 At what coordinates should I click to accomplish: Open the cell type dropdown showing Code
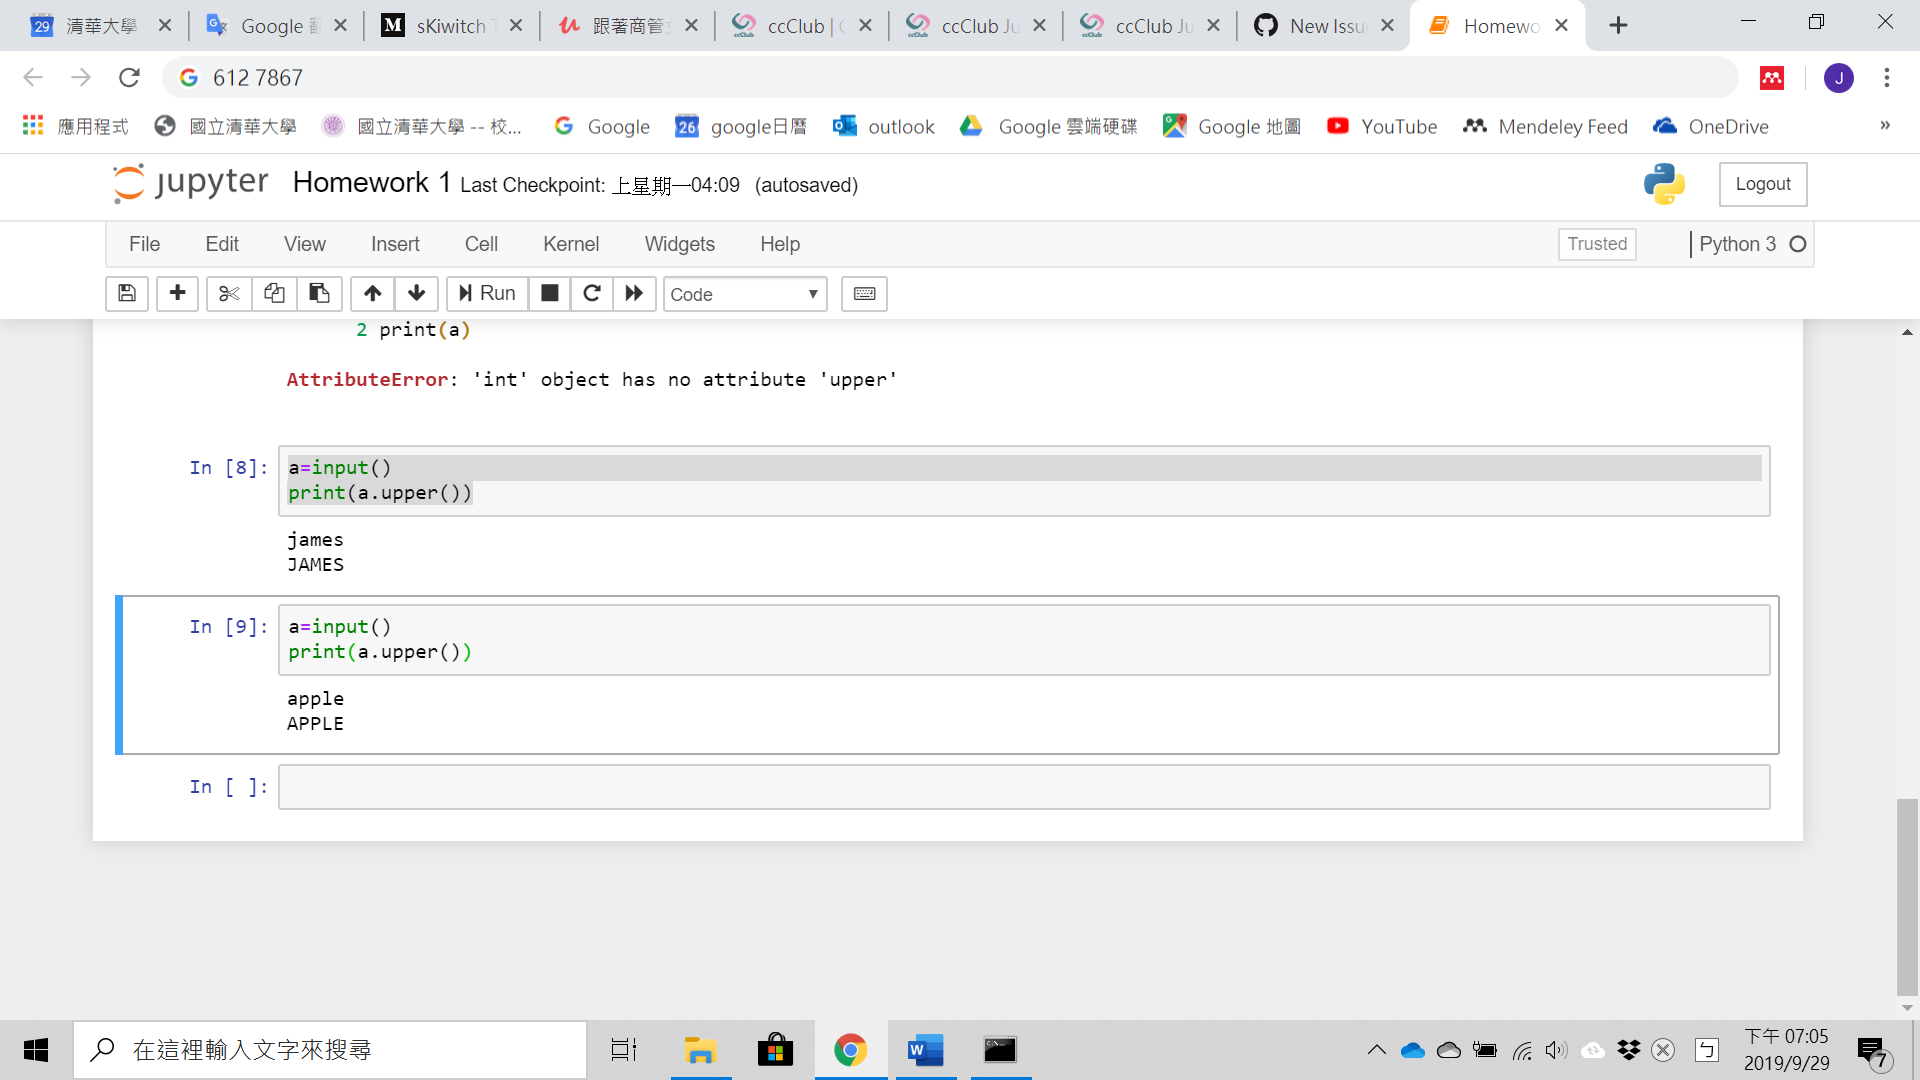[744, 293]
